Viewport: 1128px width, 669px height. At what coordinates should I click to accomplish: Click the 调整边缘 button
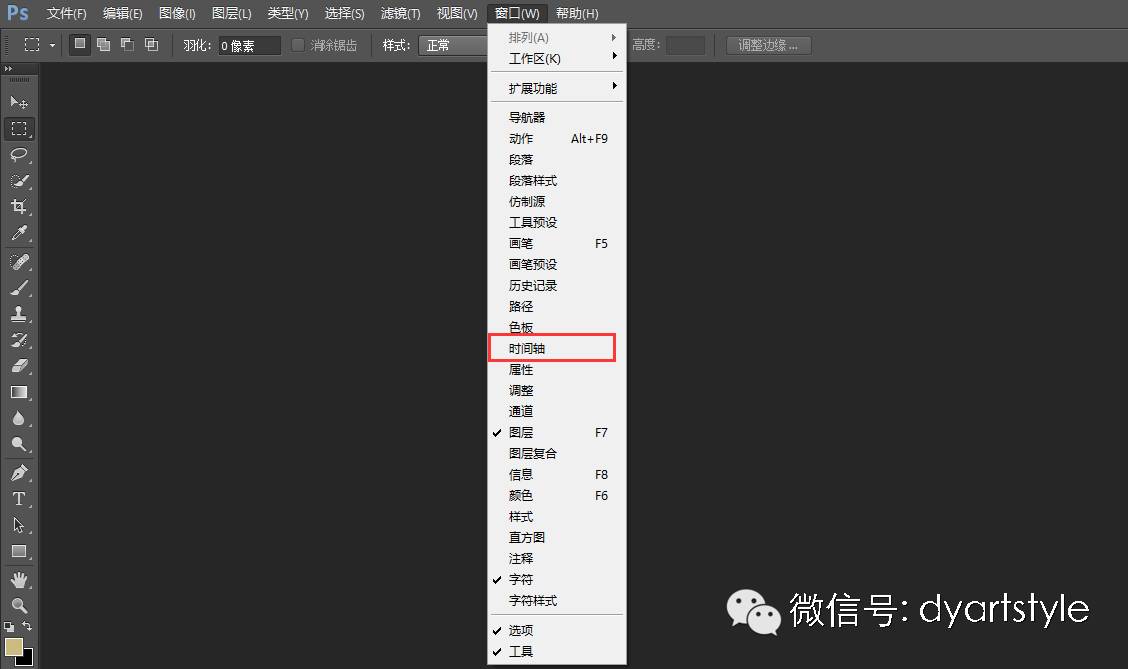767,45
